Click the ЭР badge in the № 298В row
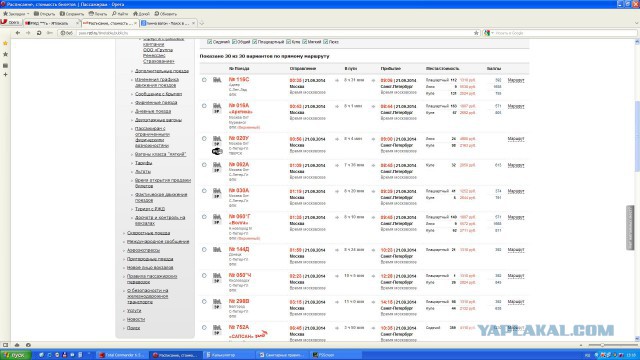The image size is (640, 360). (x=217, y=307)
